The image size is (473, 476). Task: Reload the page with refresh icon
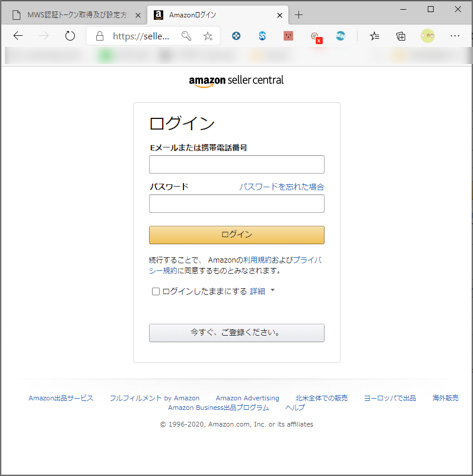(x=70, y=36)
